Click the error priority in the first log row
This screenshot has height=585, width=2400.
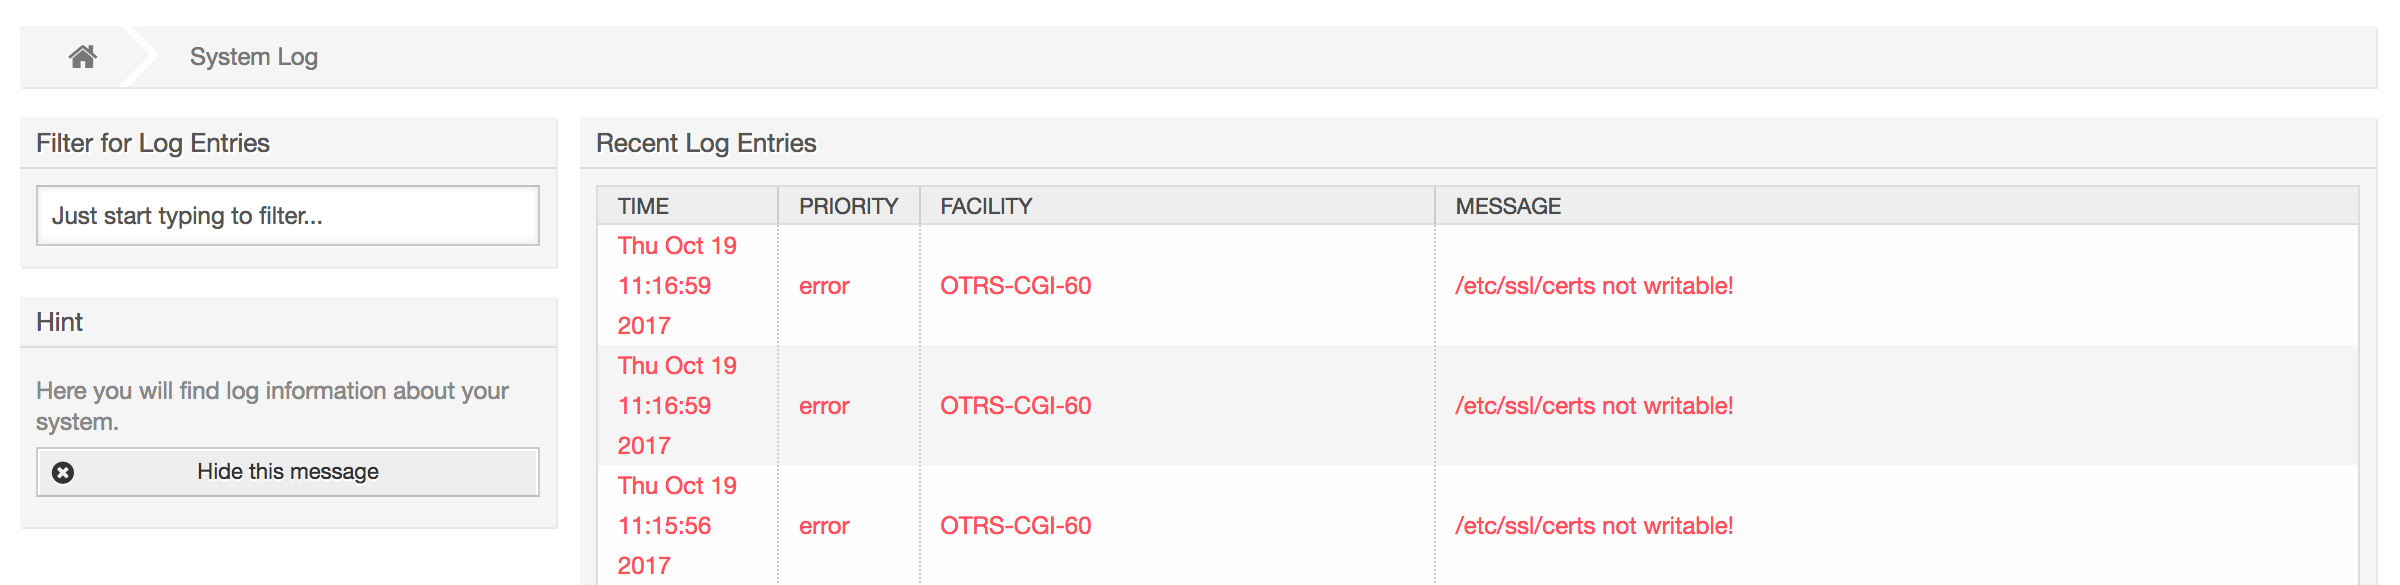(x=824, y=286)
